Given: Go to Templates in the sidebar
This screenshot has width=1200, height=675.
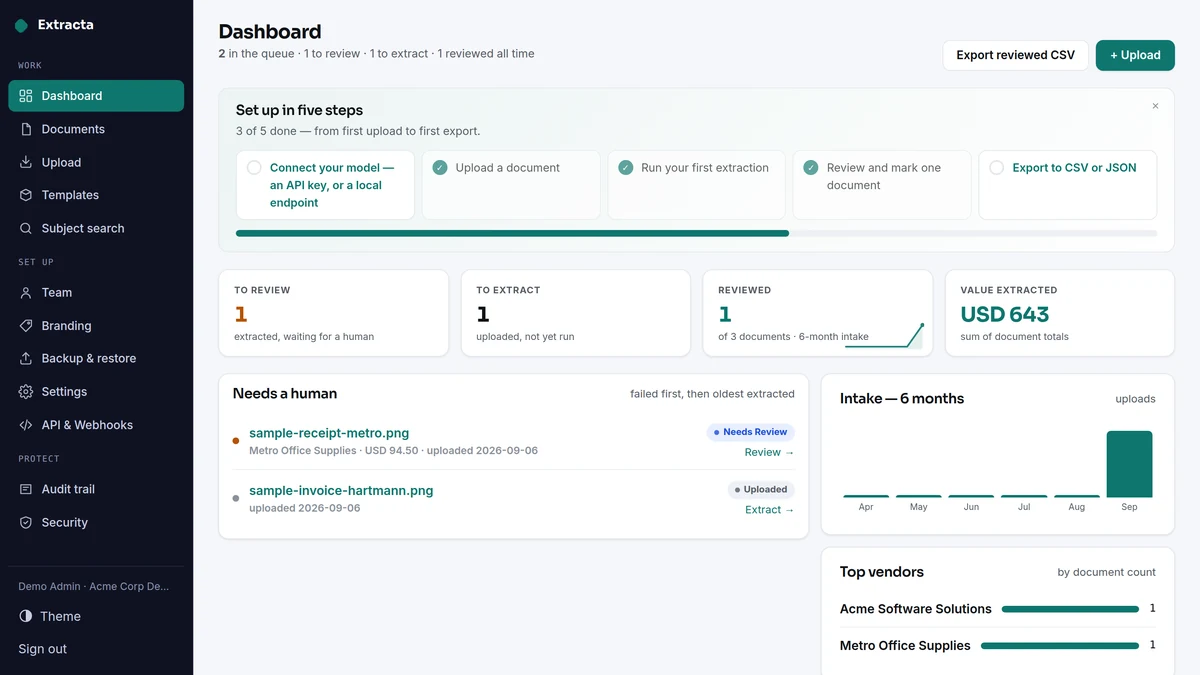Looking at the screenshot, I should [96, 195].
